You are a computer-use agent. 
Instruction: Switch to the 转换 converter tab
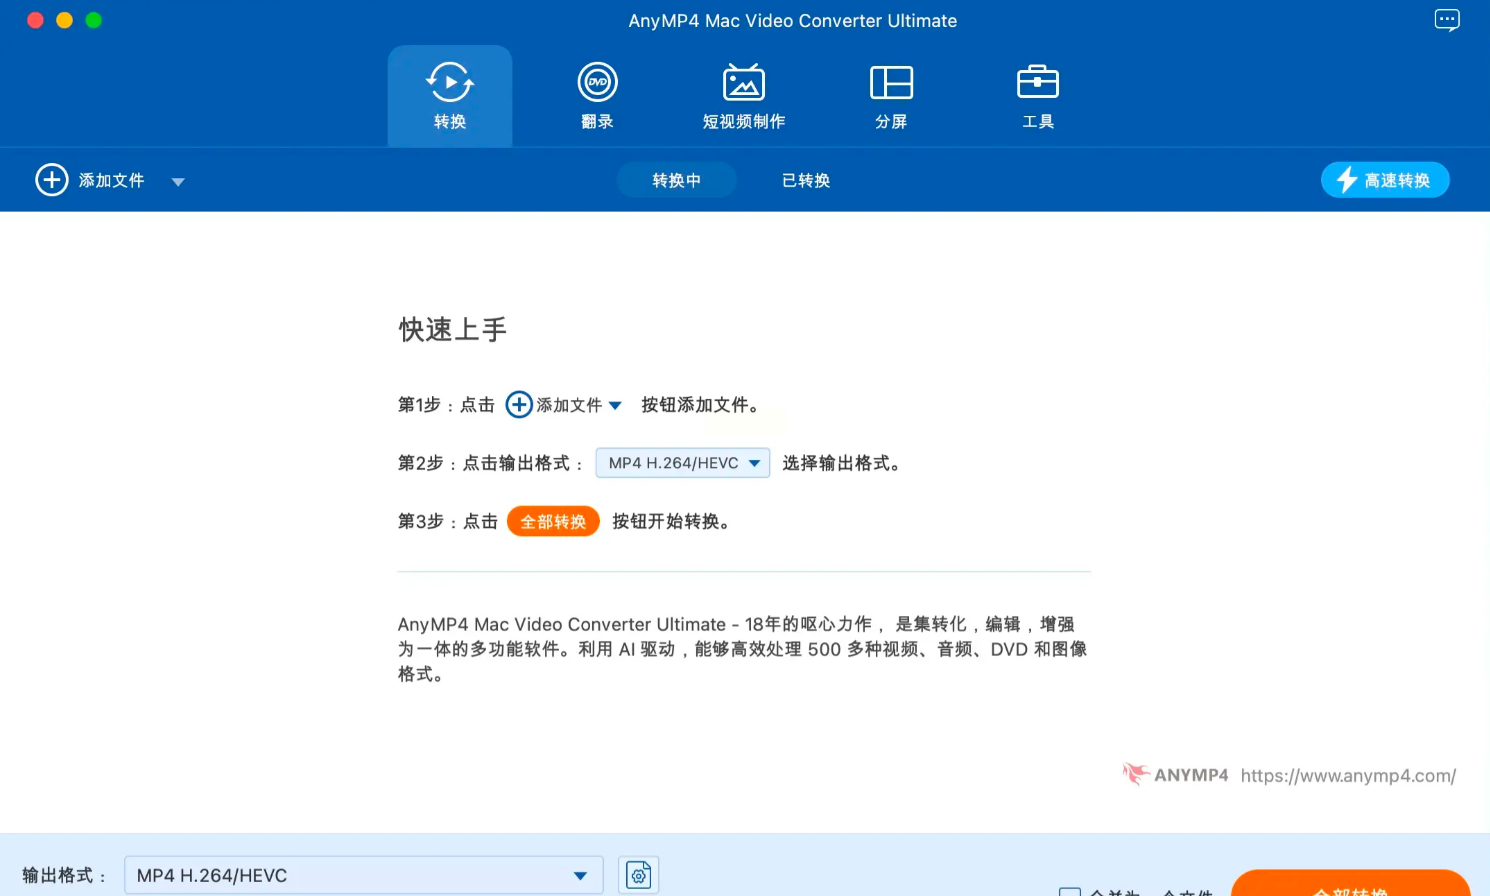coord(450,96)
